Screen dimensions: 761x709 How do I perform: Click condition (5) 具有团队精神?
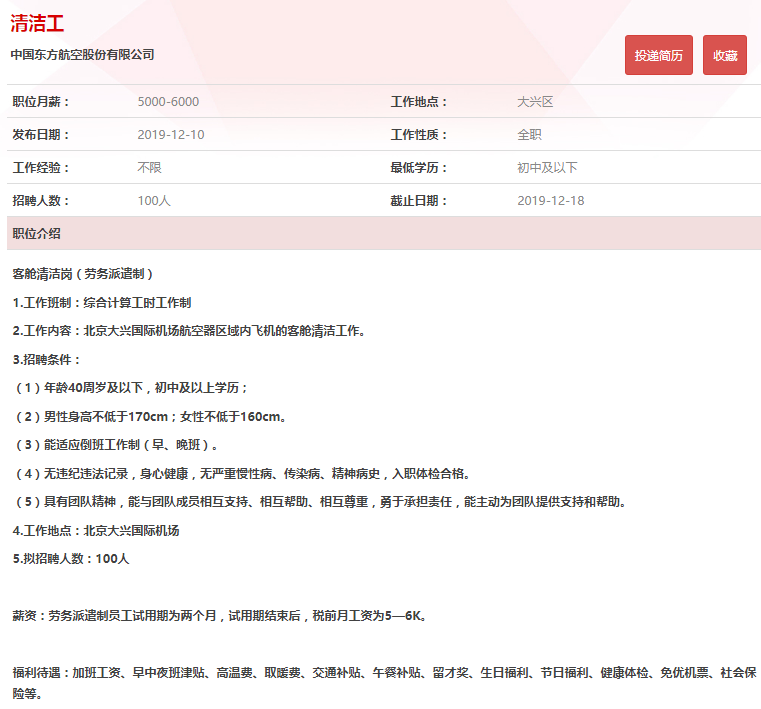(x=320, y=501)
